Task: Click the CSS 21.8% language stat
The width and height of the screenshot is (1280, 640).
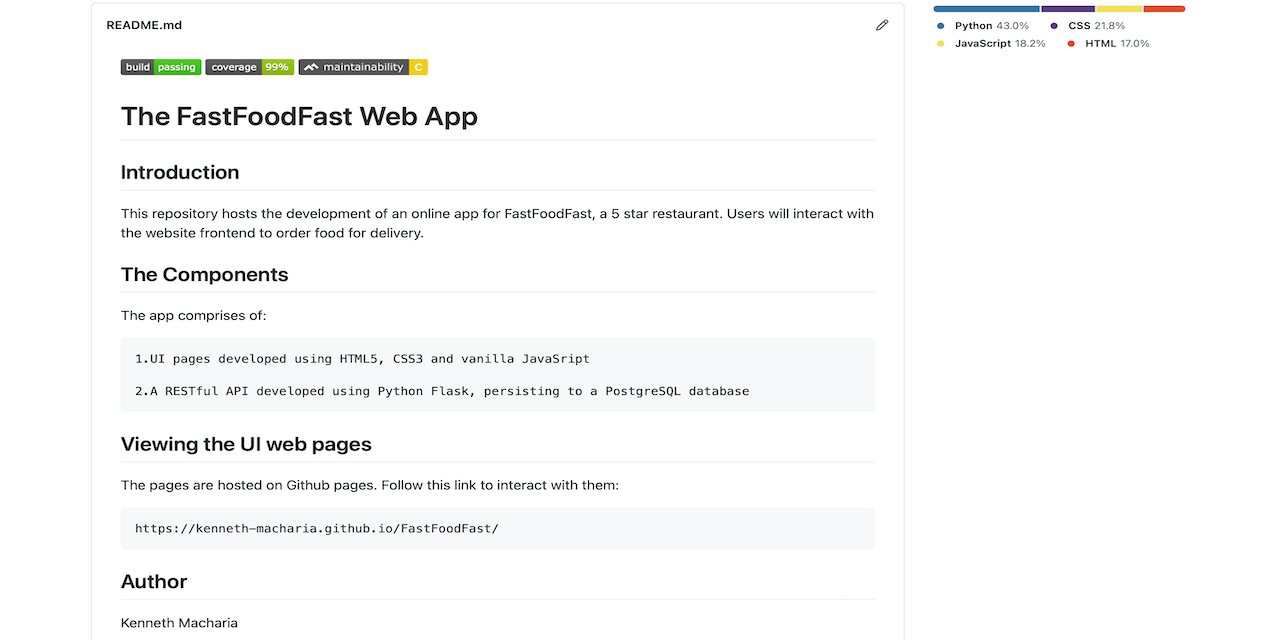Action: pyautogui.click(x=1095, y=25)
